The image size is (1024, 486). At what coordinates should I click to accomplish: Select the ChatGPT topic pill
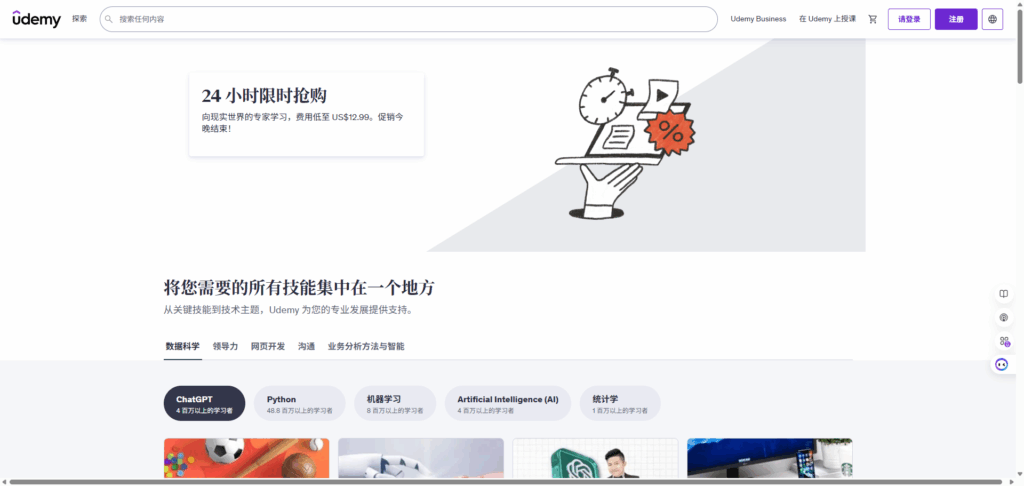(204, 404)
